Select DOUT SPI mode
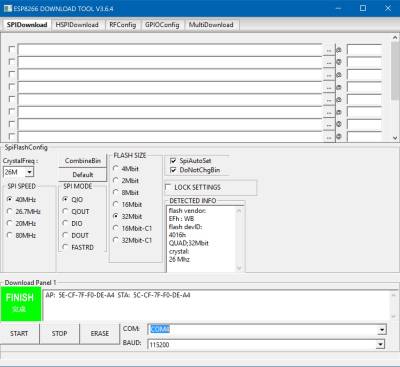 point(76,235)
